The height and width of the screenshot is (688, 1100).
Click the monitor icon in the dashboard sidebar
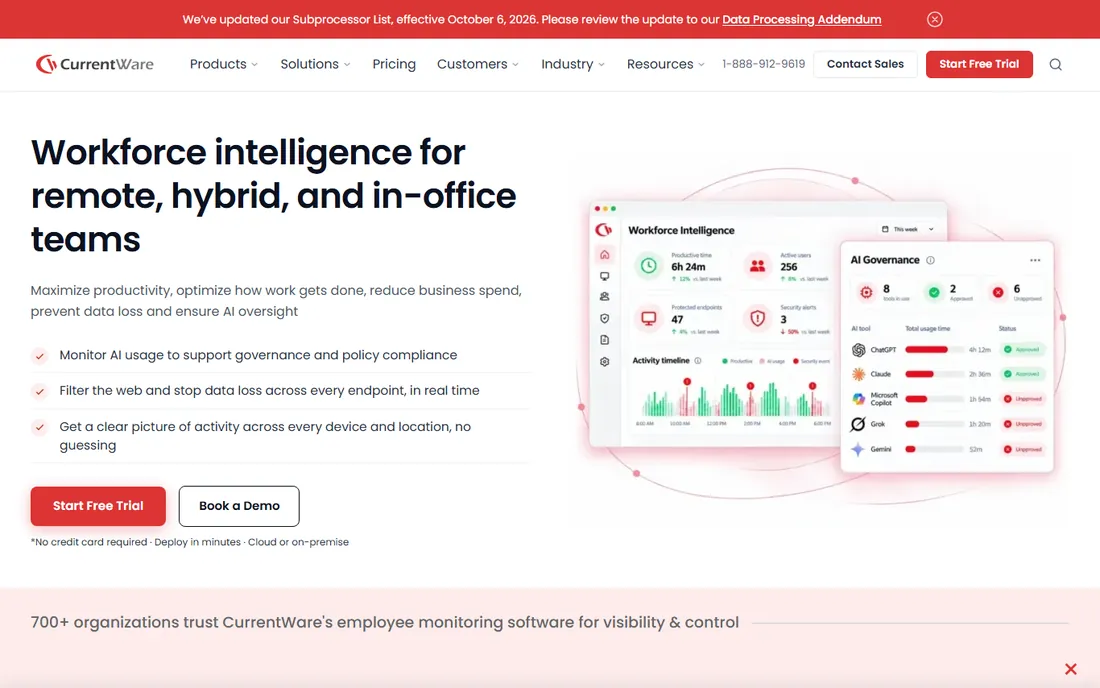(x=604, y=276)
